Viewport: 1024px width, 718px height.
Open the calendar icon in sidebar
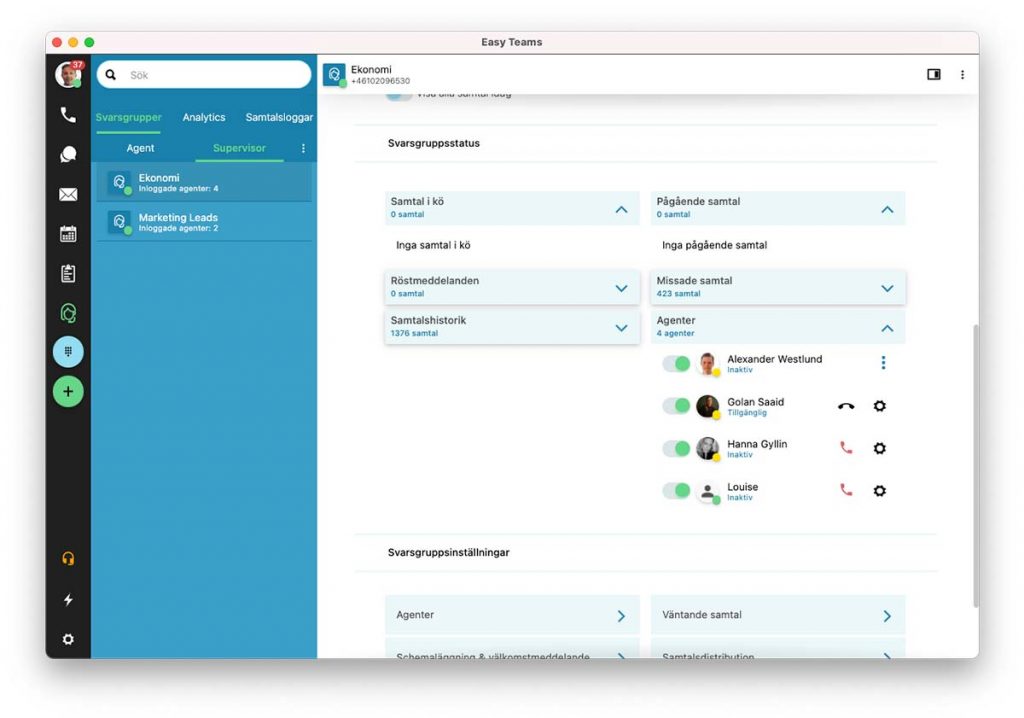click(x=68, y=234)
